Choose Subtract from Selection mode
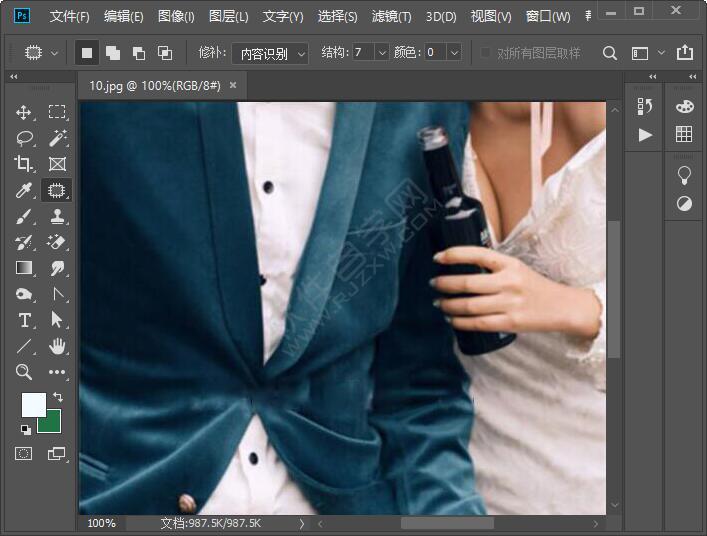The image size is (707, 536). 139,53
